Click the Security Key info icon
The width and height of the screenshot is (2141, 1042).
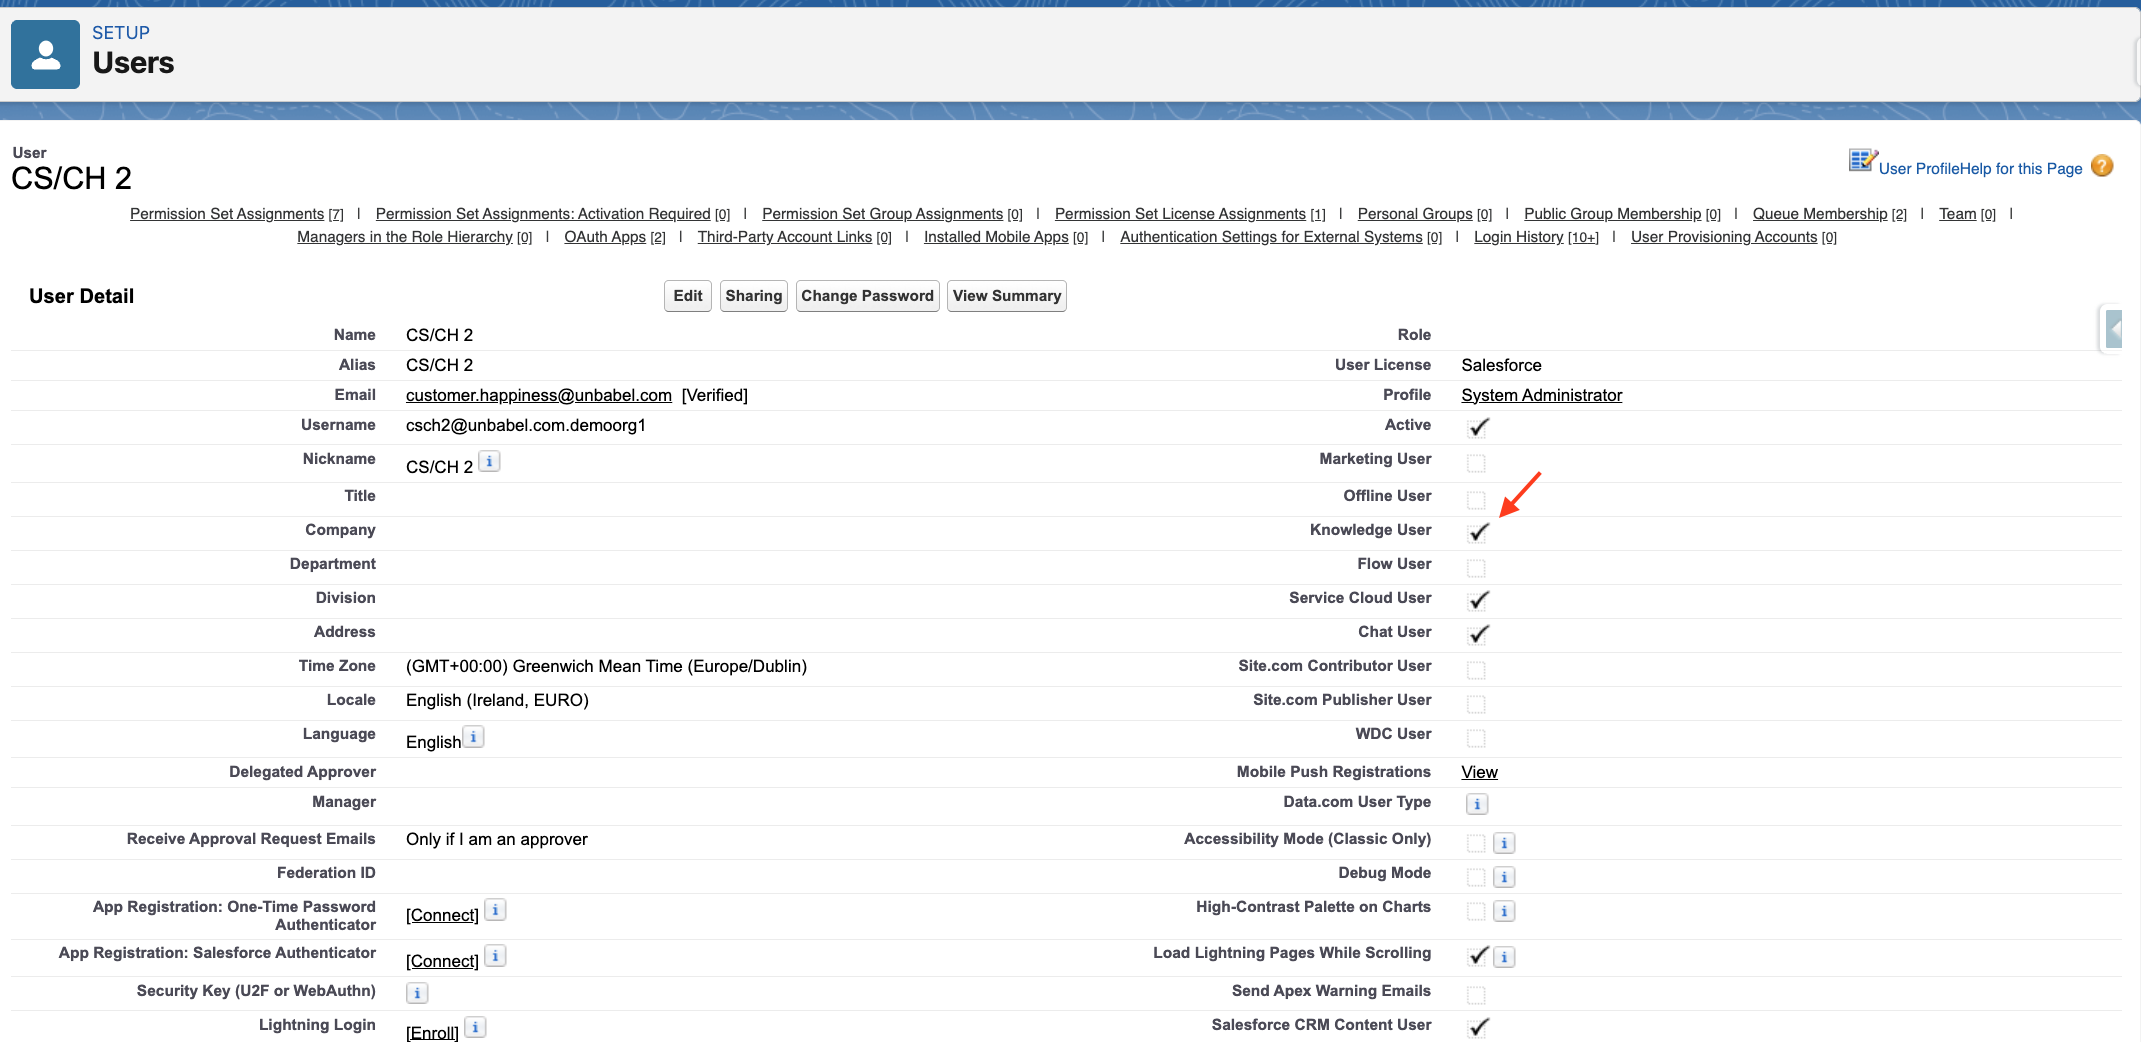pos(417,993)
